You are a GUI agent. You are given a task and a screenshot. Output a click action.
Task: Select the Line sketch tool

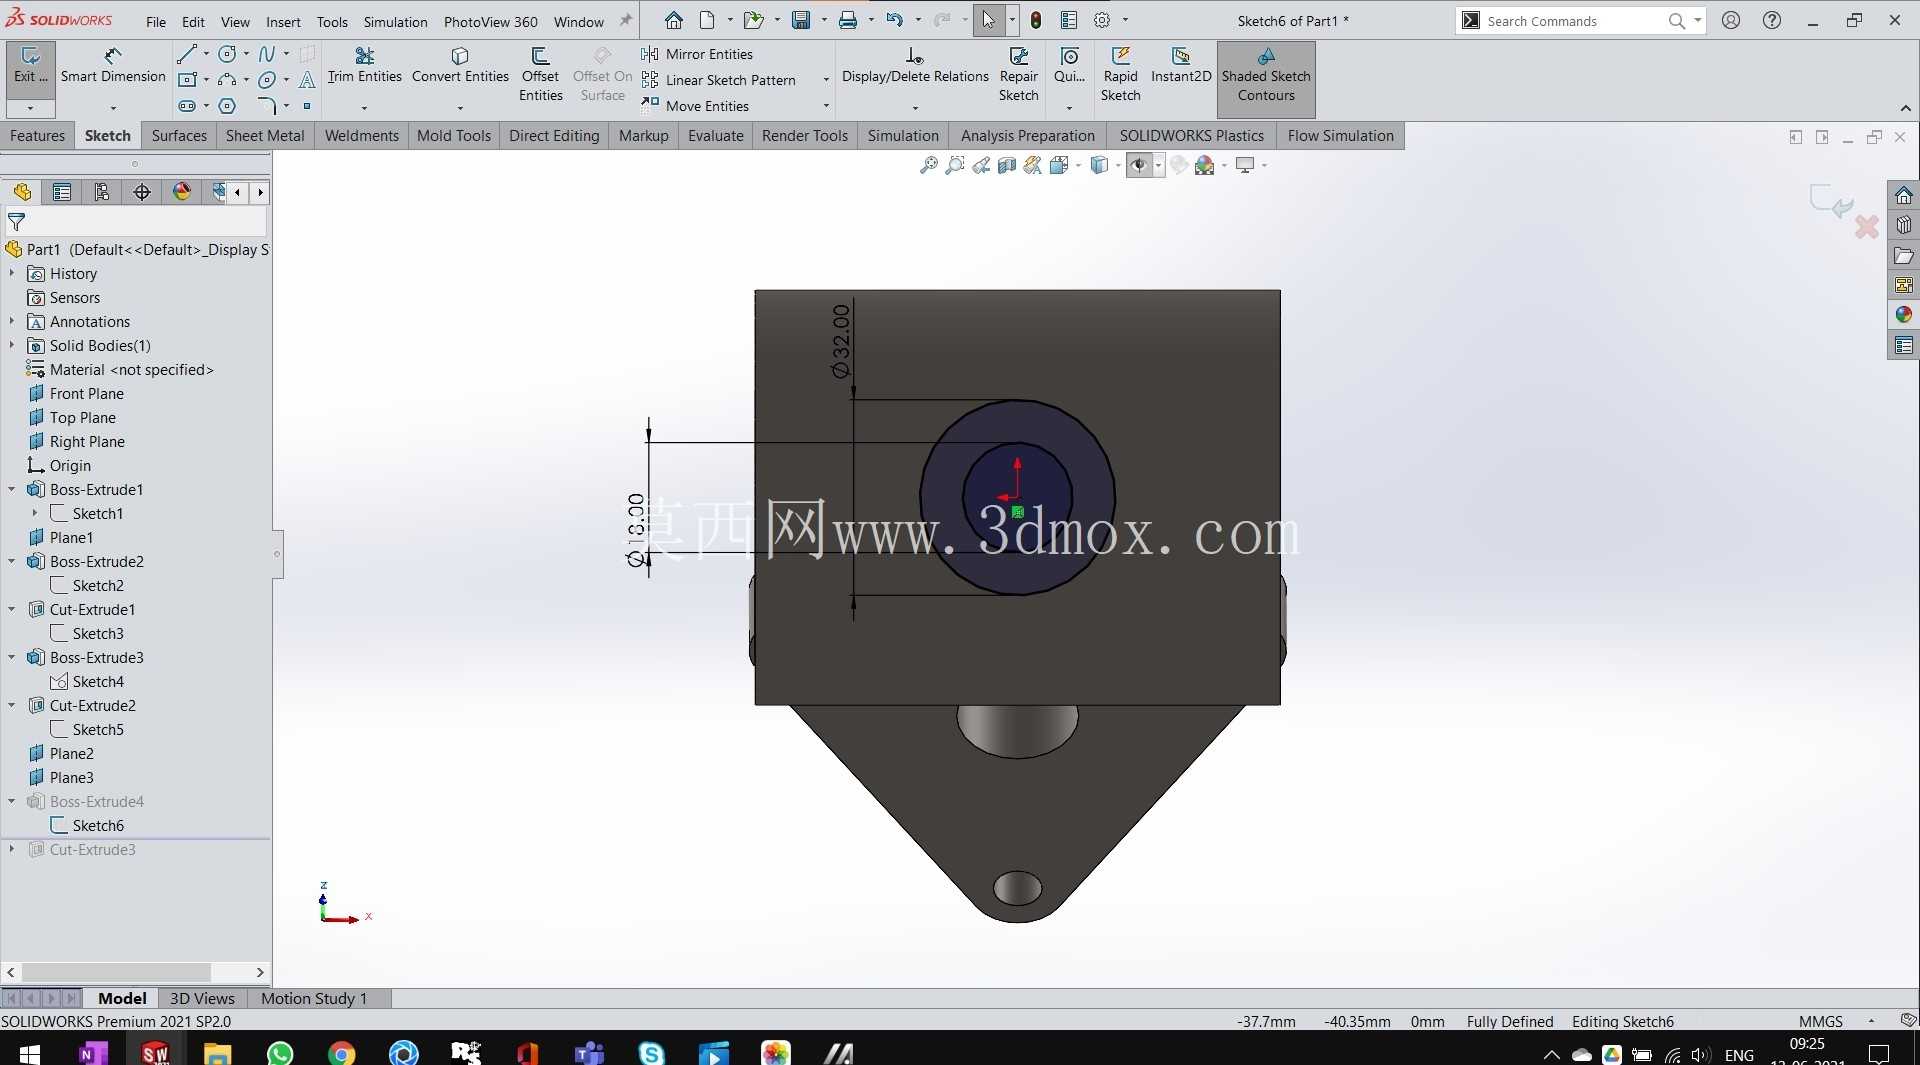[x=187, y=54]
